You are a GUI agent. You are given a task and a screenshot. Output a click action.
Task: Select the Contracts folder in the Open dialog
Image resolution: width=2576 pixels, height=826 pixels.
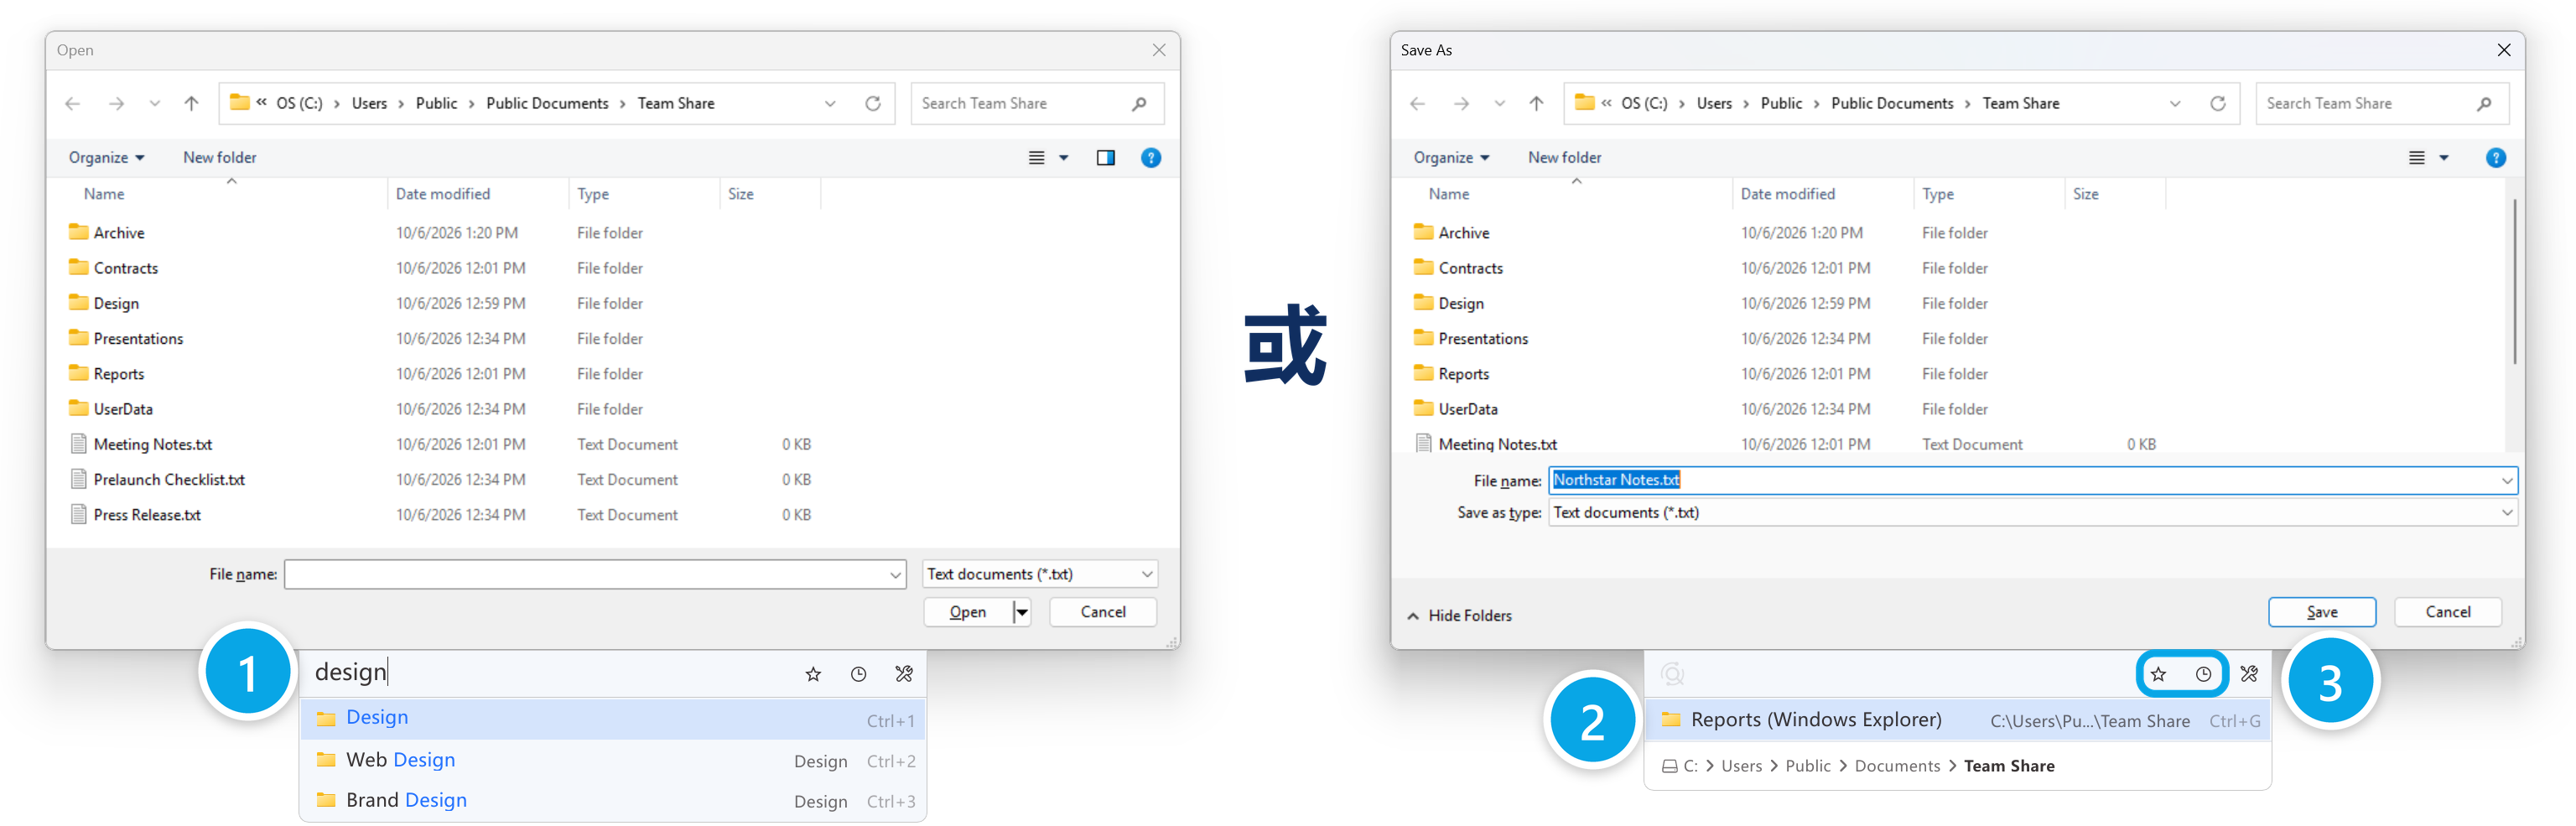[x=126, y=268]
